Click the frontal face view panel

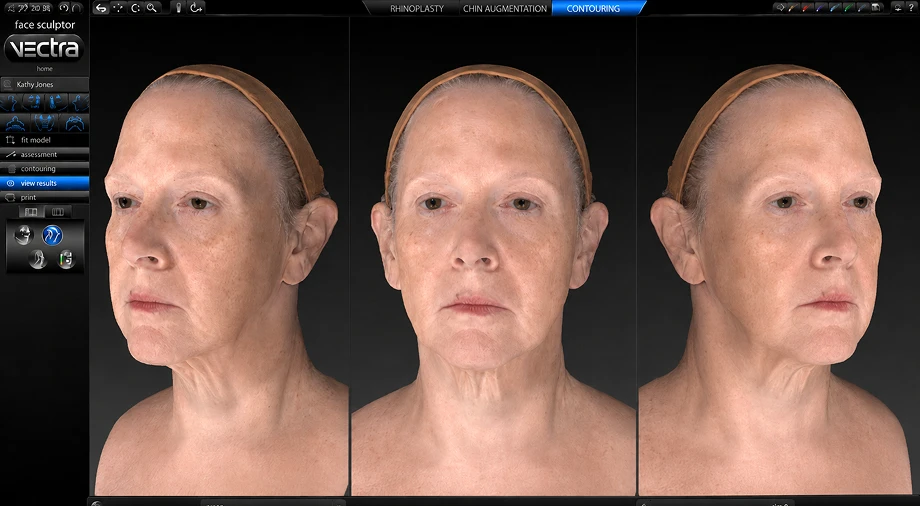click(x=493, y=256)
